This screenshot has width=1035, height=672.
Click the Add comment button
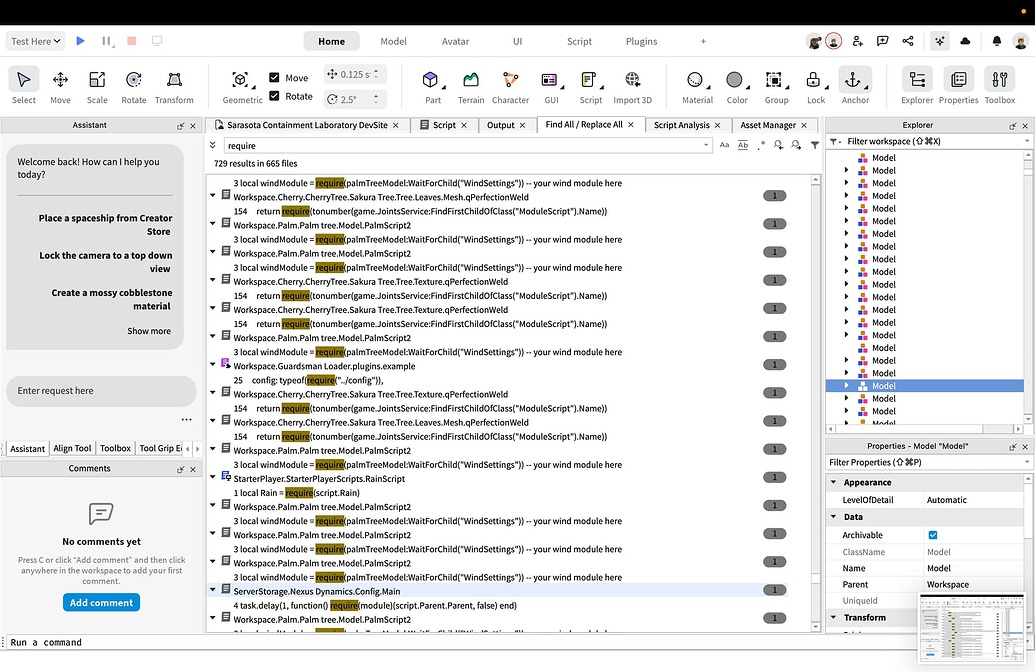click(x=101, y=602)
